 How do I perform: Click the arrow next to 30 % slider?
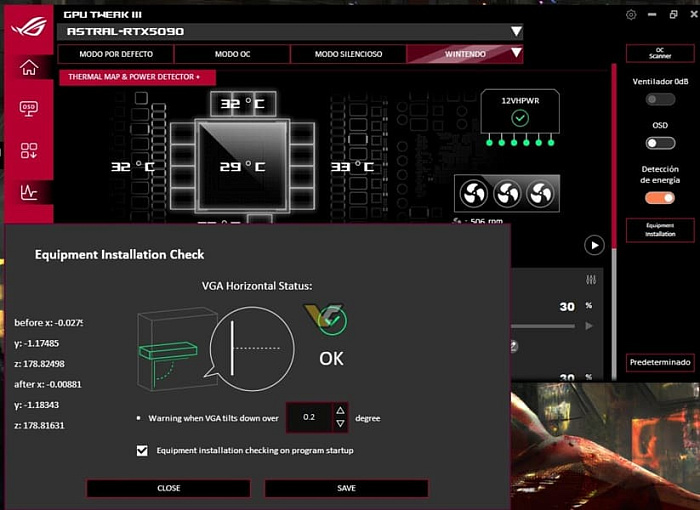click(x=589, y=326)
